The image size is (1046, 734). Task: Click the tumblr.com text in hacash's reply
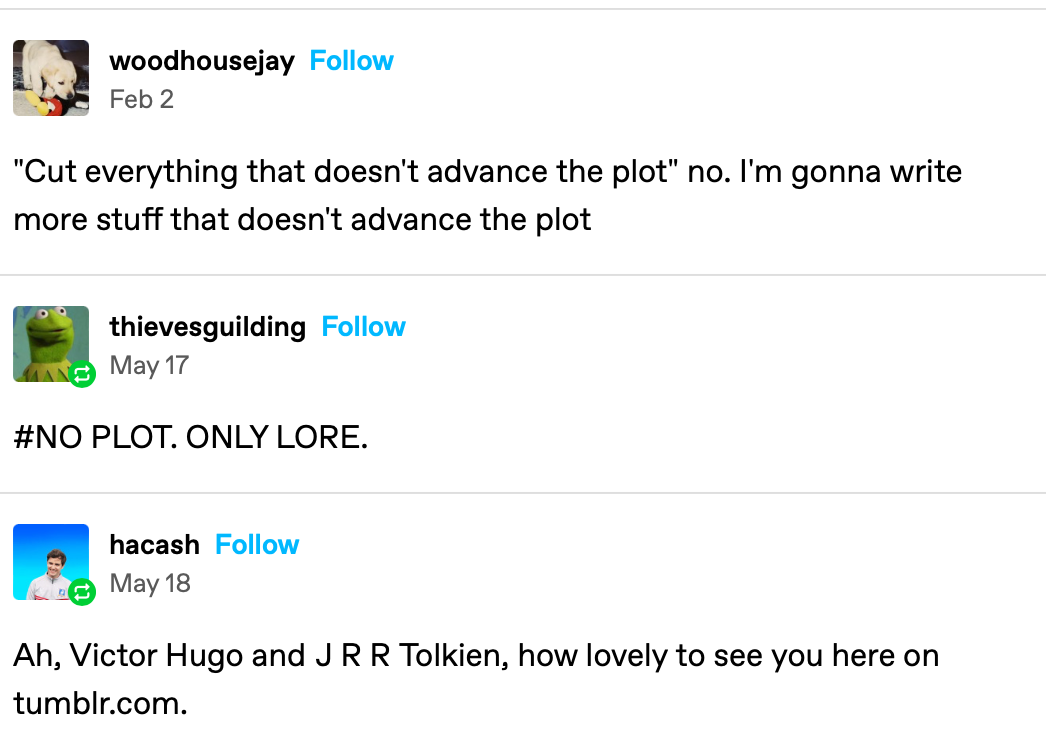click(x=100, y=702)
